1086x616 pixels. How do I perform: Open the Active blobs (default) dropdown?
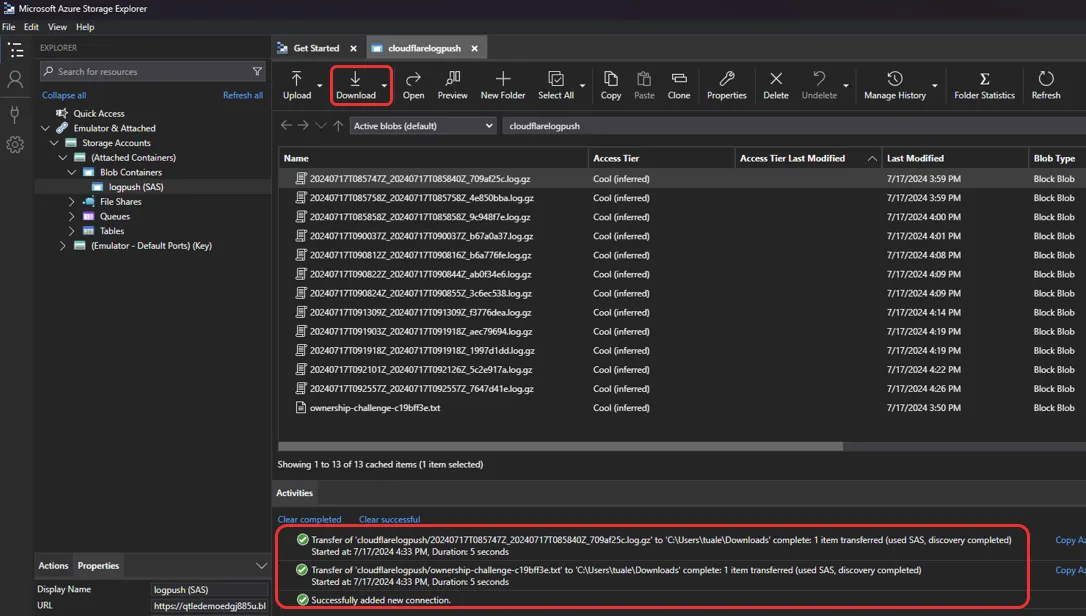pos(422,126)
